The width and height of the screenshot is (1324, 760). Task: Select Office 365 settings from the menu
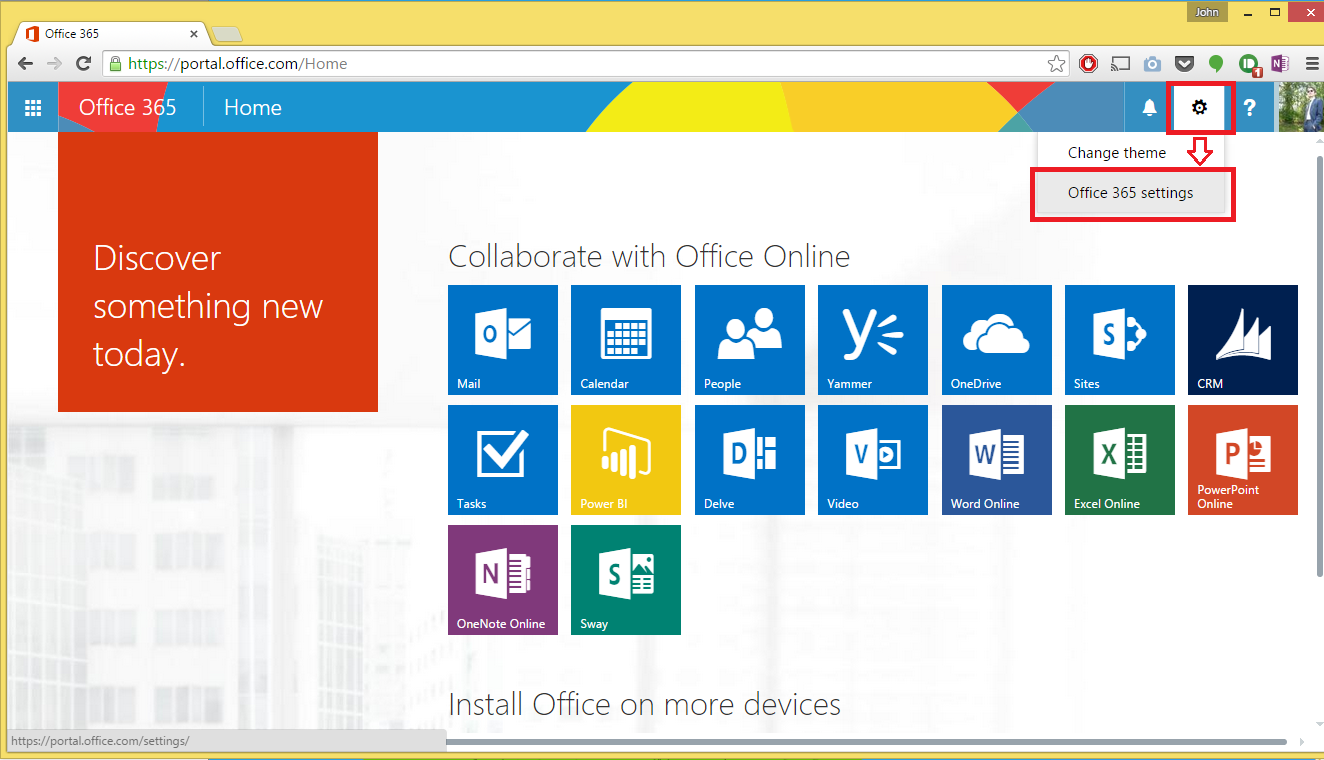tap(1132, 193)
